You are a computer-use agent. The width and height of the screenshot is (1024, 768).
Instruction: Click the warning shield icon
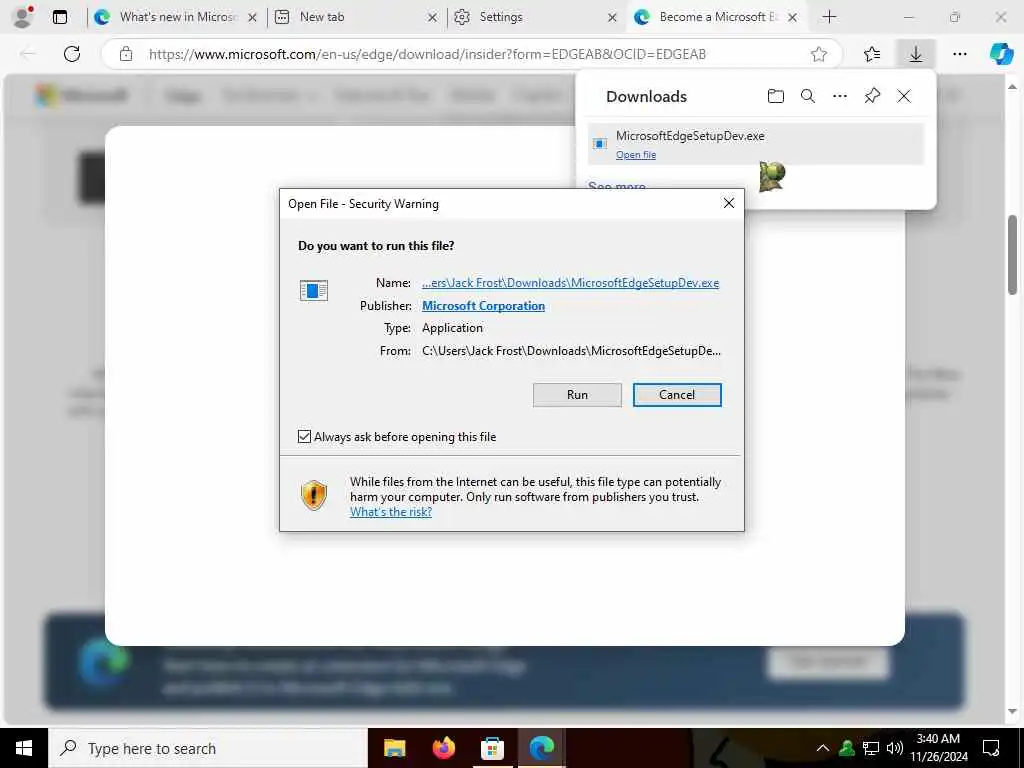point(313,495)
